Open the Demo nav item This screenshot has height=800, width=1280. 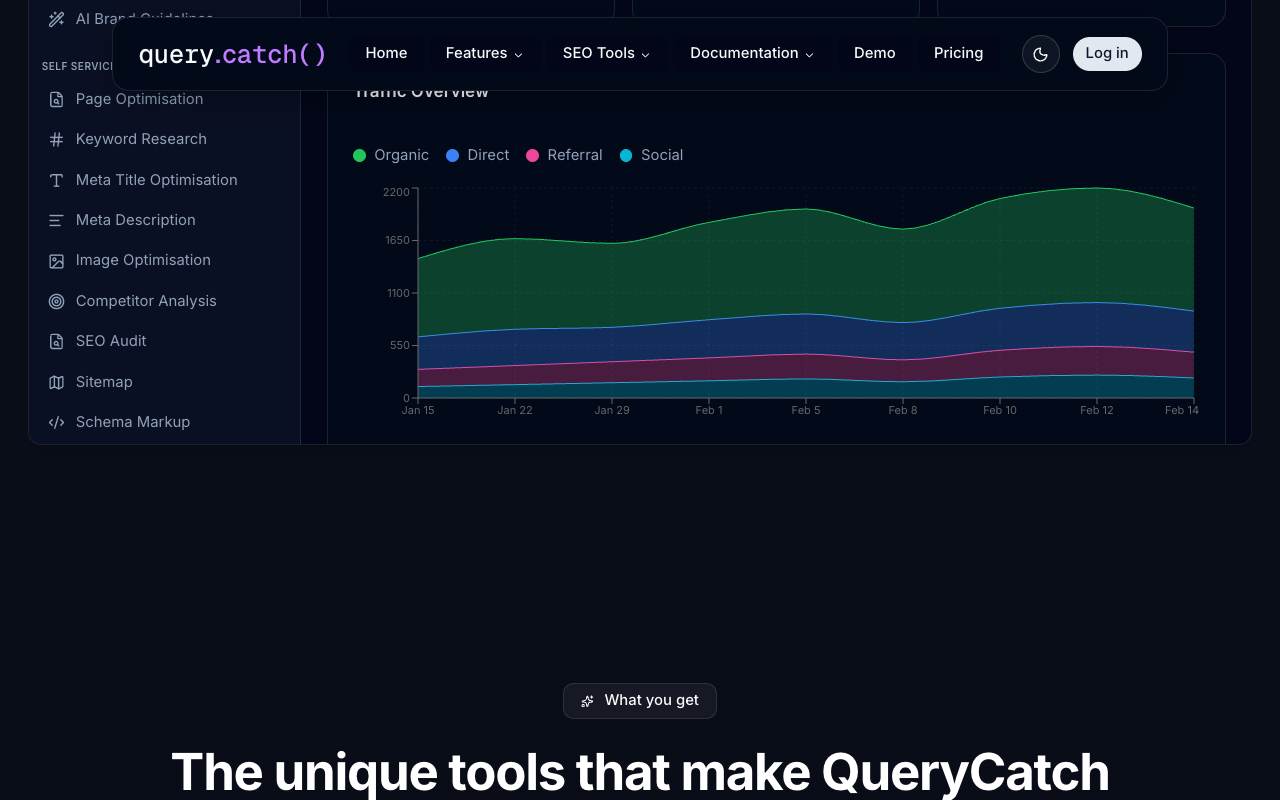(875, 53)
